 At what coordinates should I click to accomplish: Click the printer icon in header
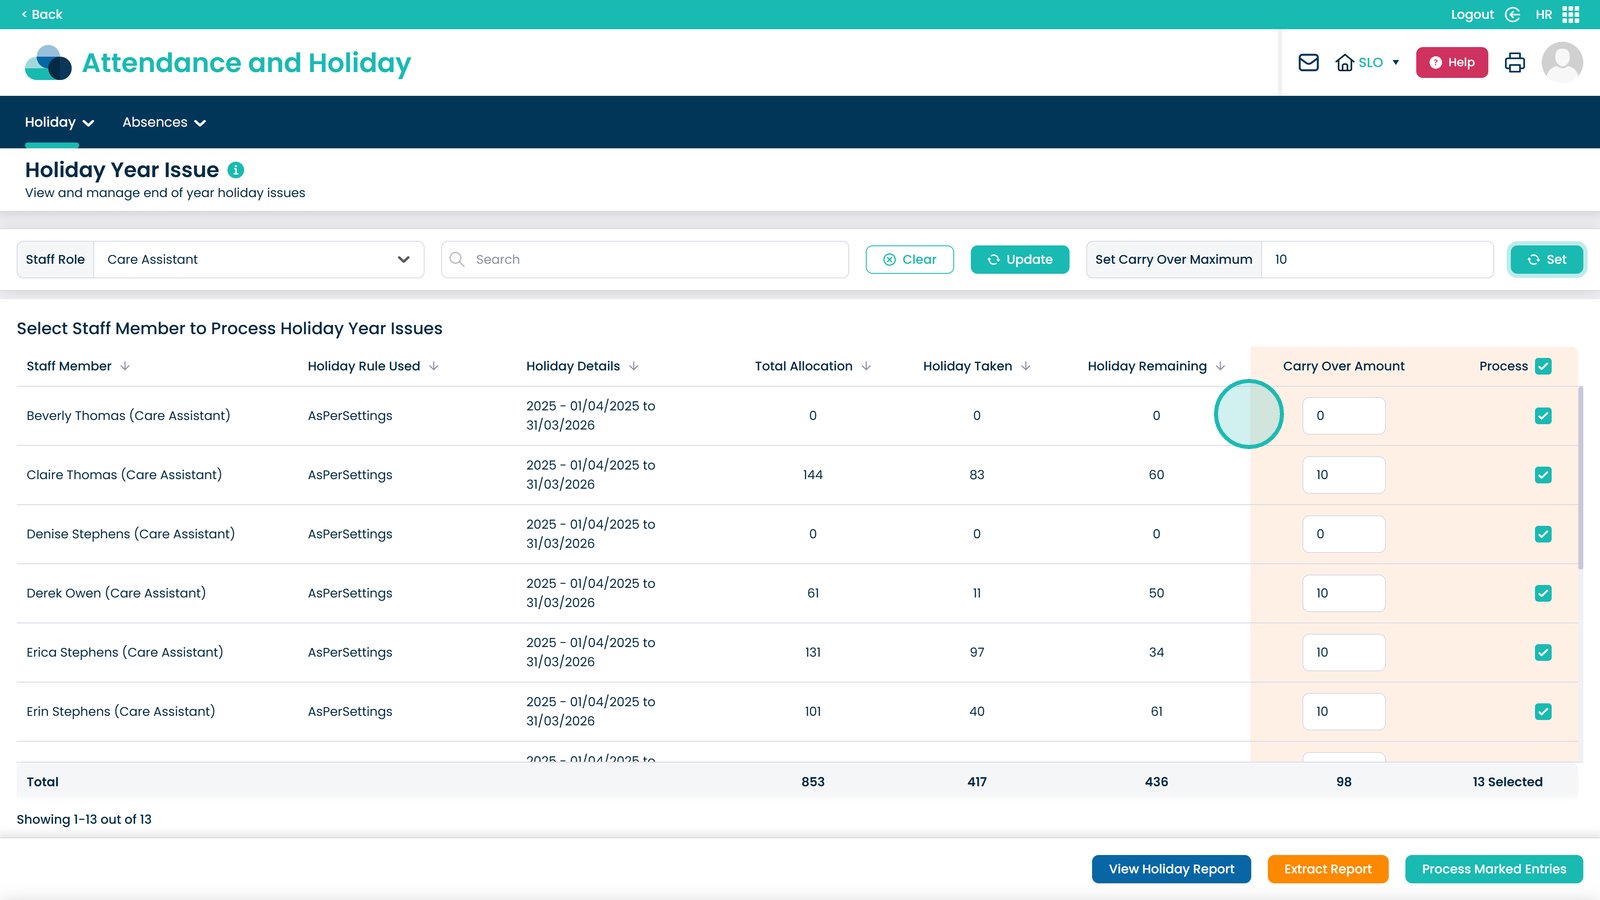pos(1515,62)
